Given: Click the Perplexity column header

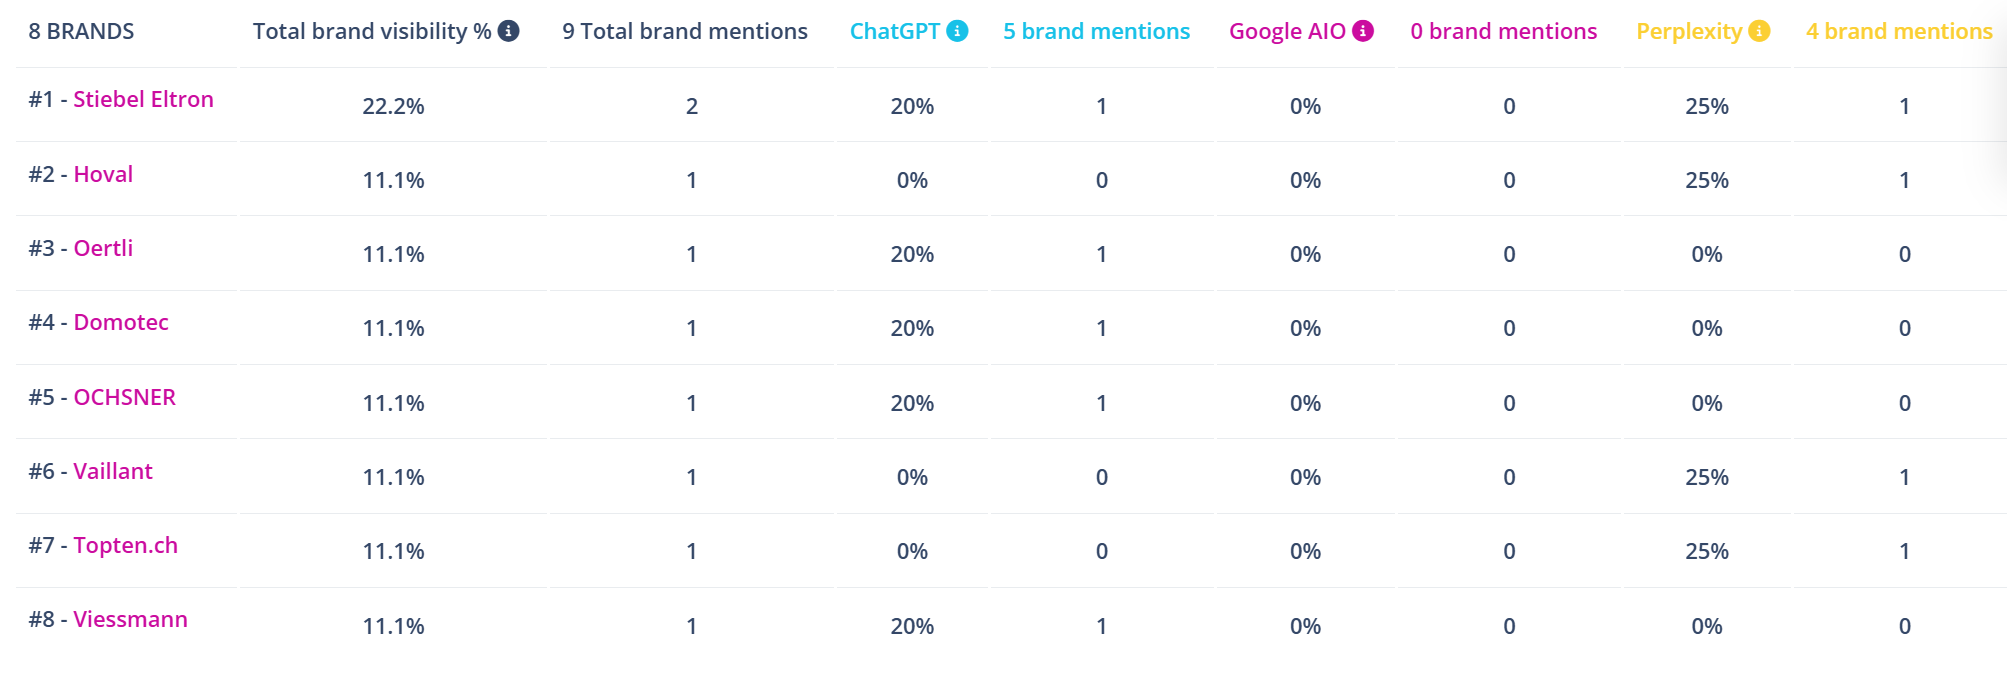Looking at the screenshot, I should click(1689, 31).
